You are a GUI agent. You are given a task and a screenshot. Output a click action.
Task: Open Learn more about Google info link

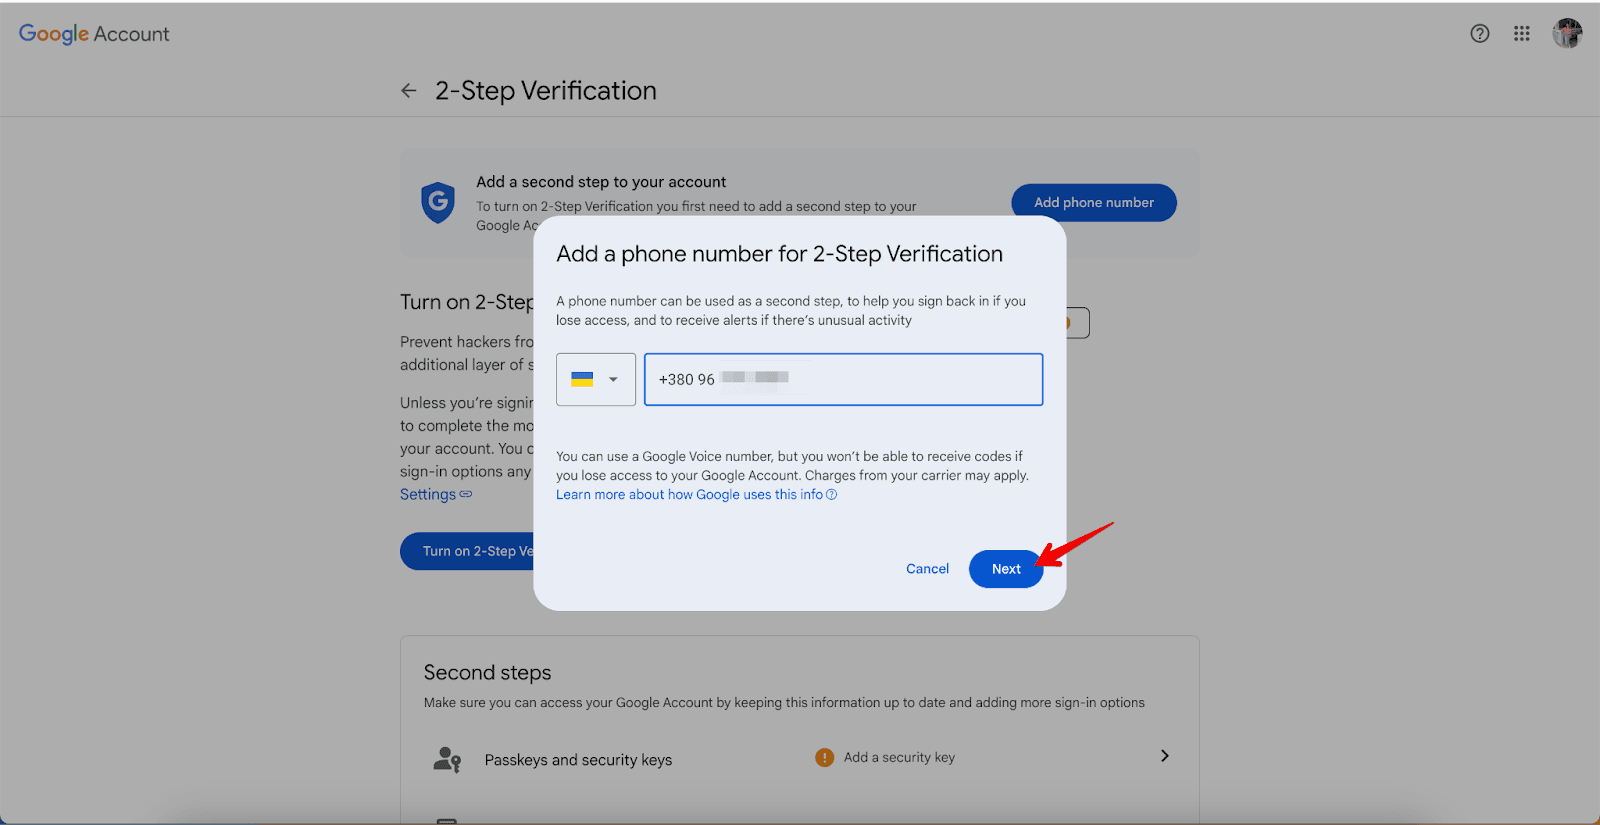pos(689,495)
